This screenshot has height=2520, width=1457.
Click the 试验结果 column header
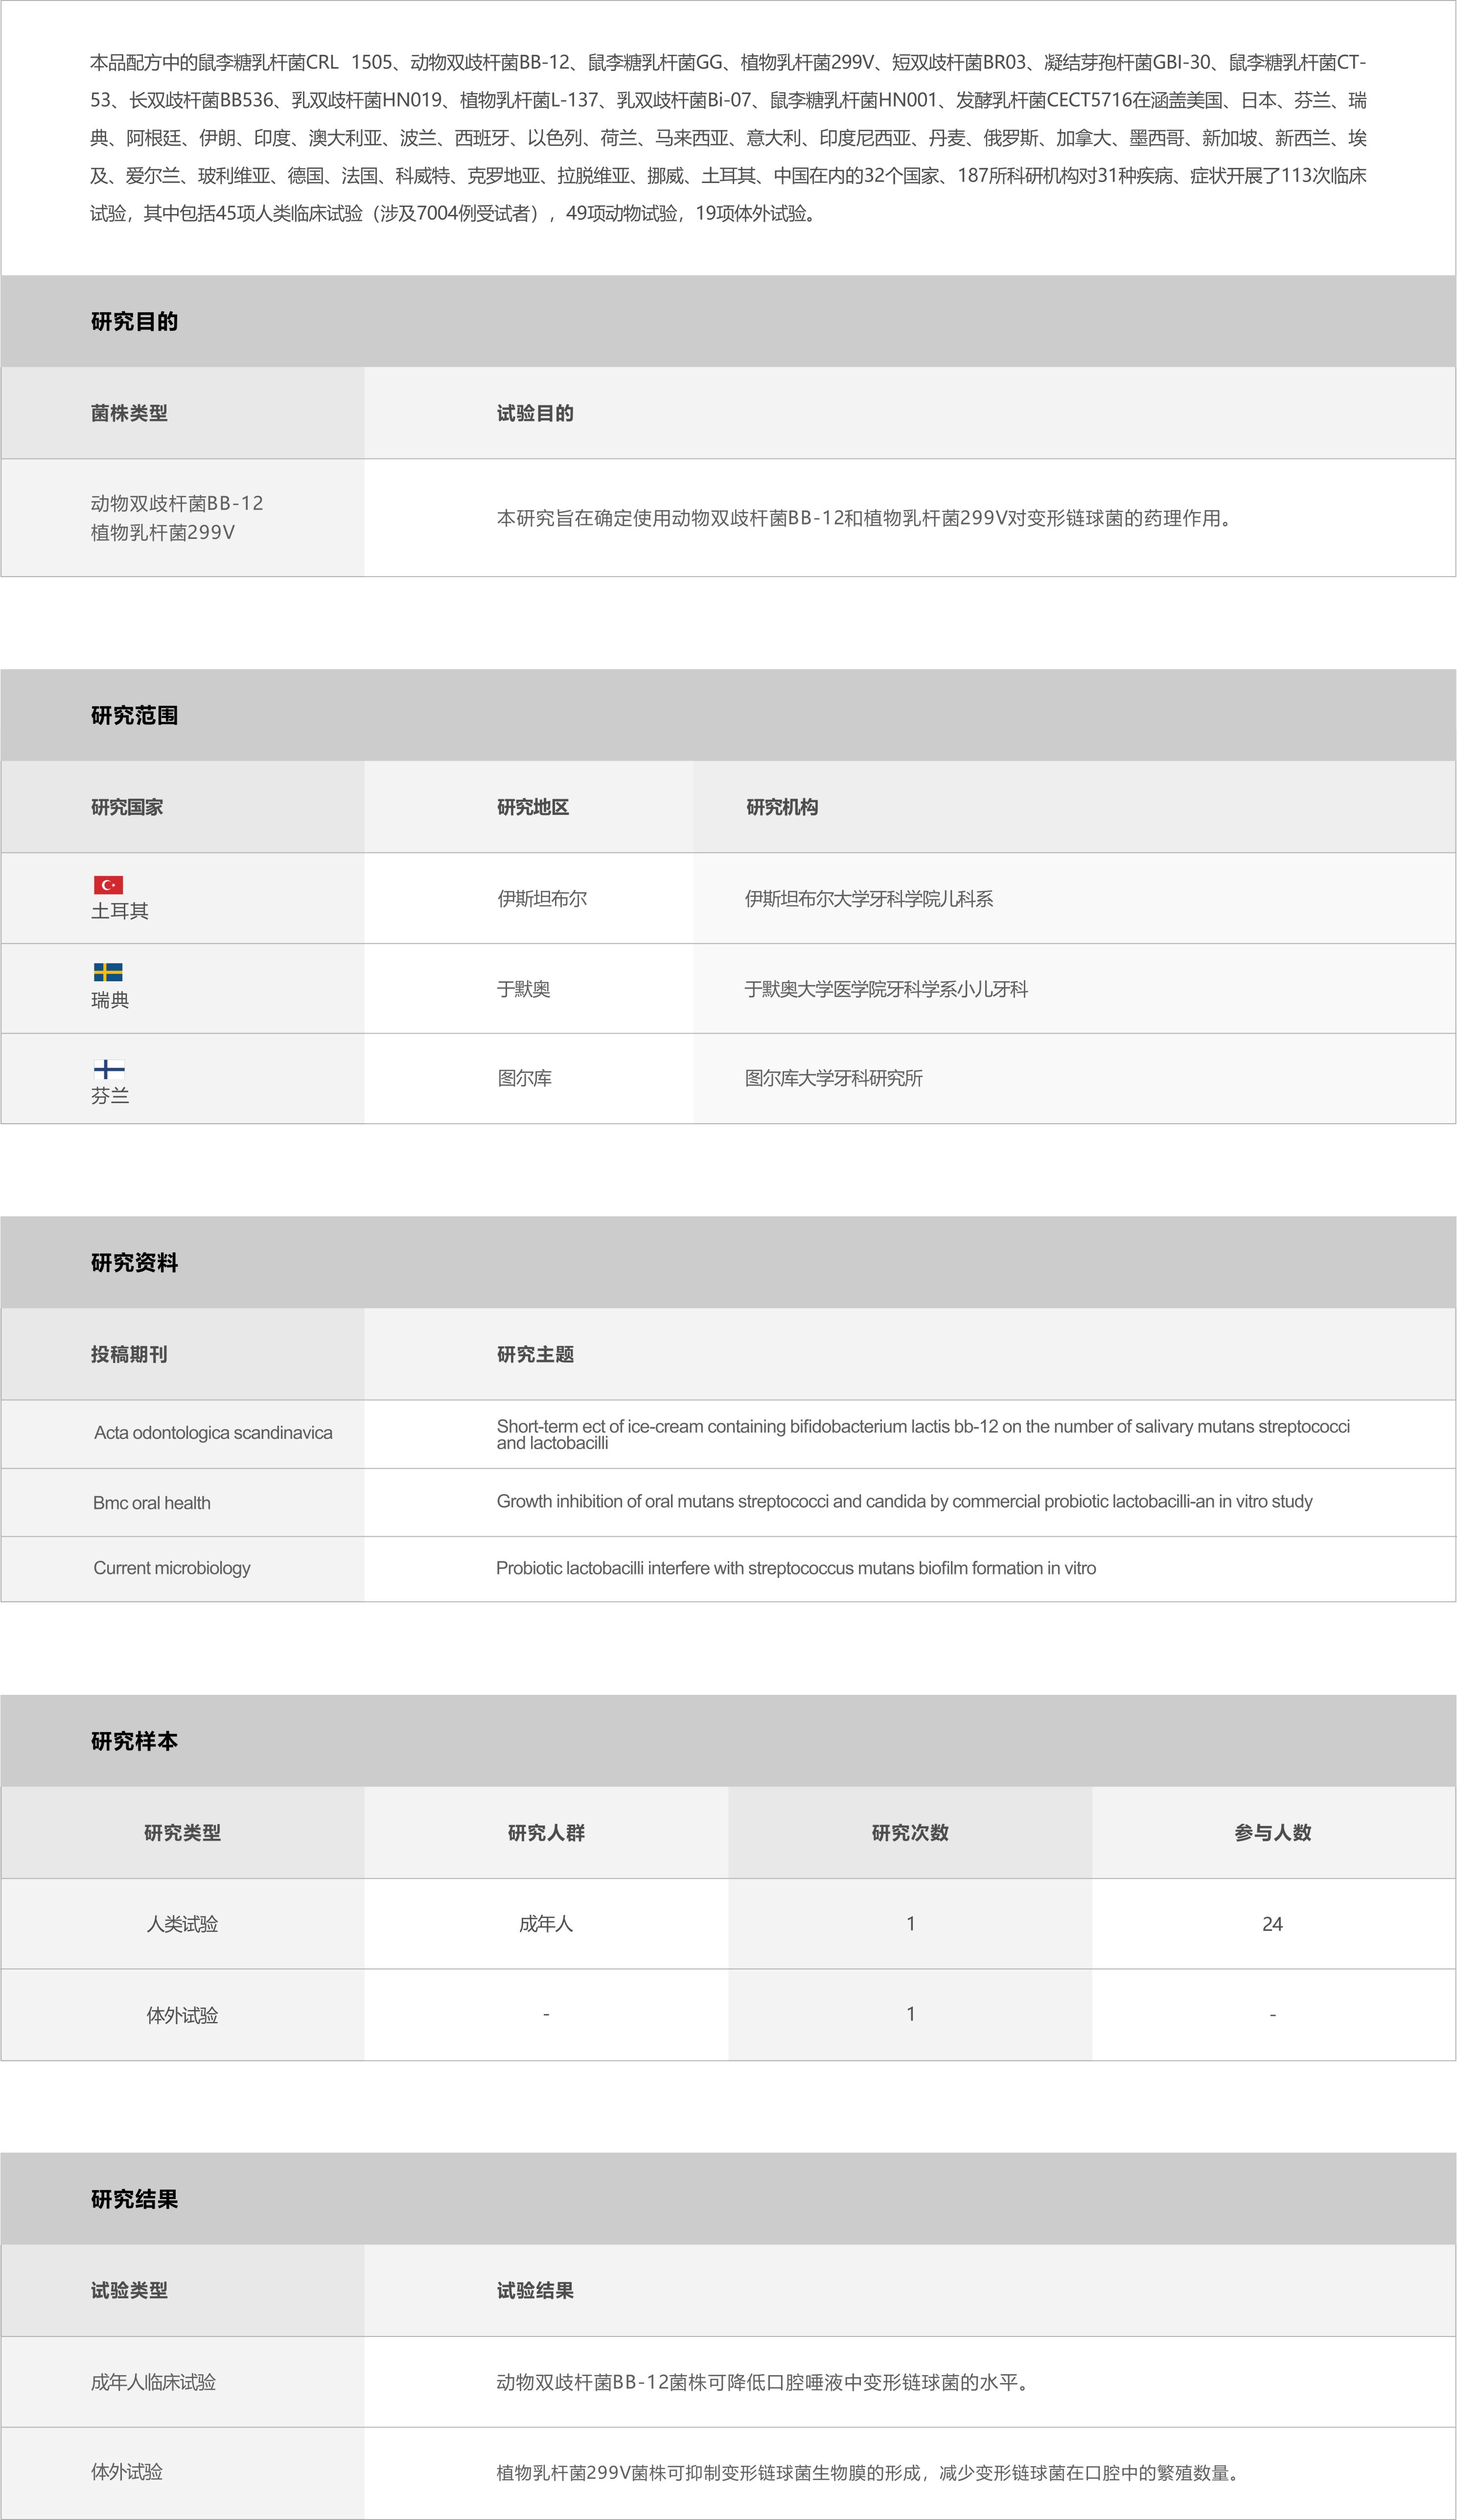535,2291
